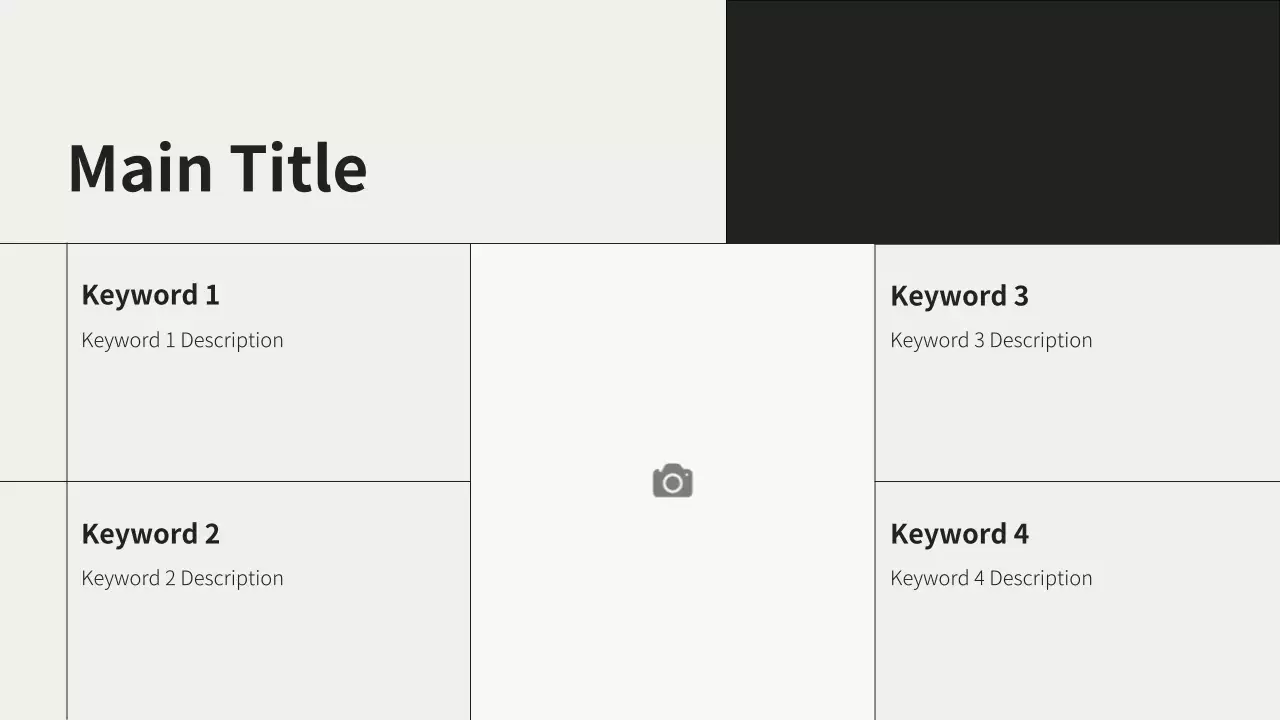1280x720 pixels.
Task: Click the camera icon in the picture placeholder
Action: click(x=672, y=481)
